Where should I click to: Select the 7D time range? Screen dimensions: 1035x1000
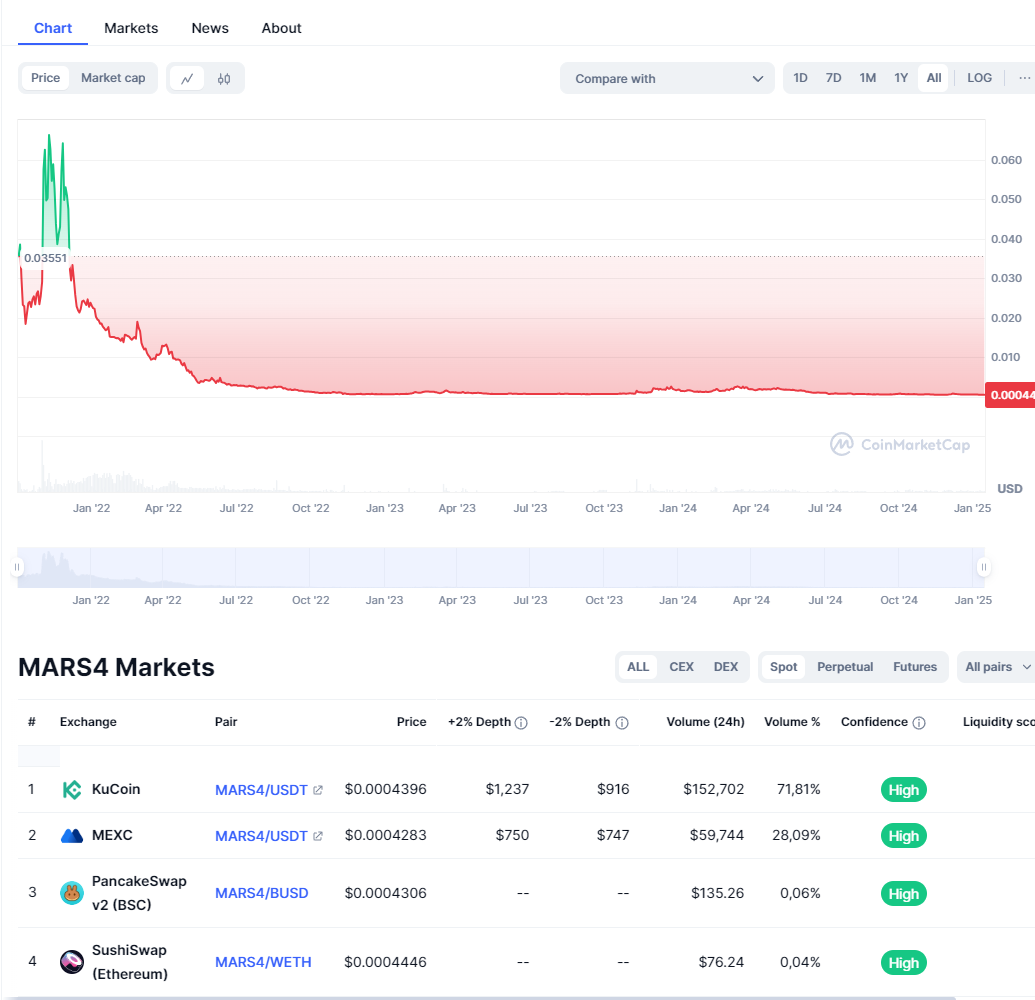tap(834, 78)
